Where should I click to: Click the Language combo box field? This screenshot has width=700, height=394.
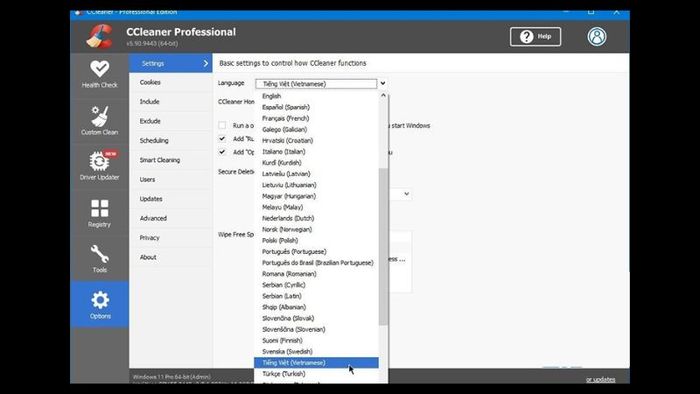pyautogui.click(x=316, y=84)
